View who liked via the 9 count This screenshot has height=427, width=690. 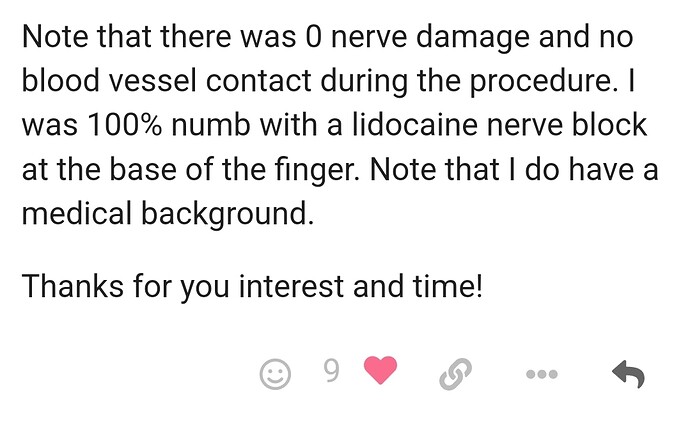(332, 371)
